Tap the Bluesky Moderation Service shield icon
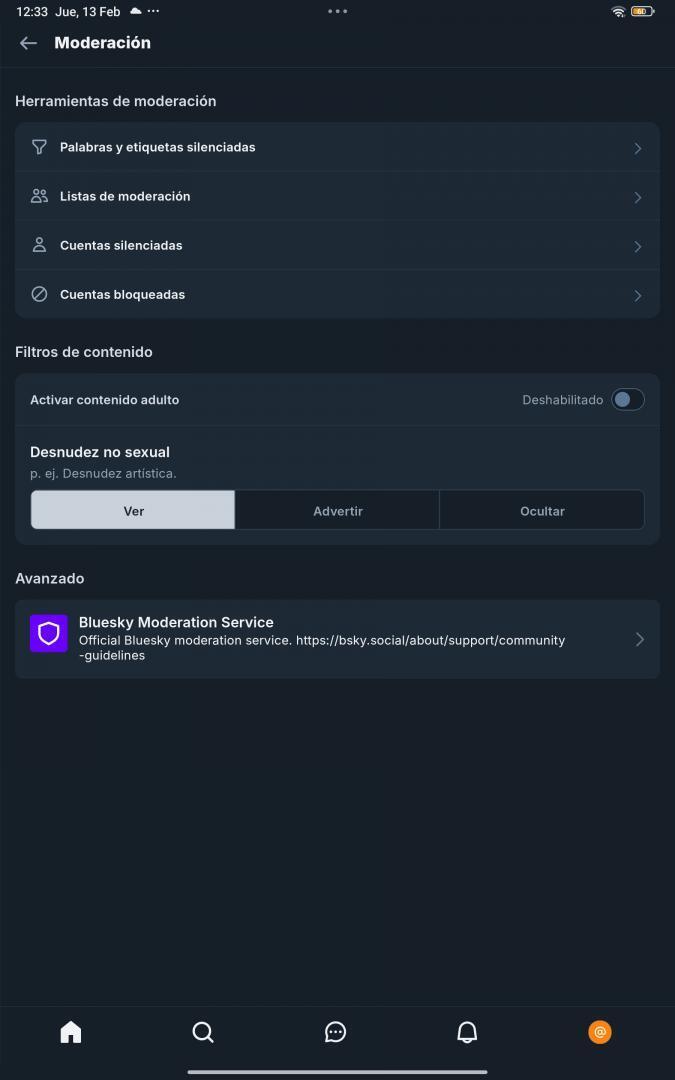 click(49, 634)
